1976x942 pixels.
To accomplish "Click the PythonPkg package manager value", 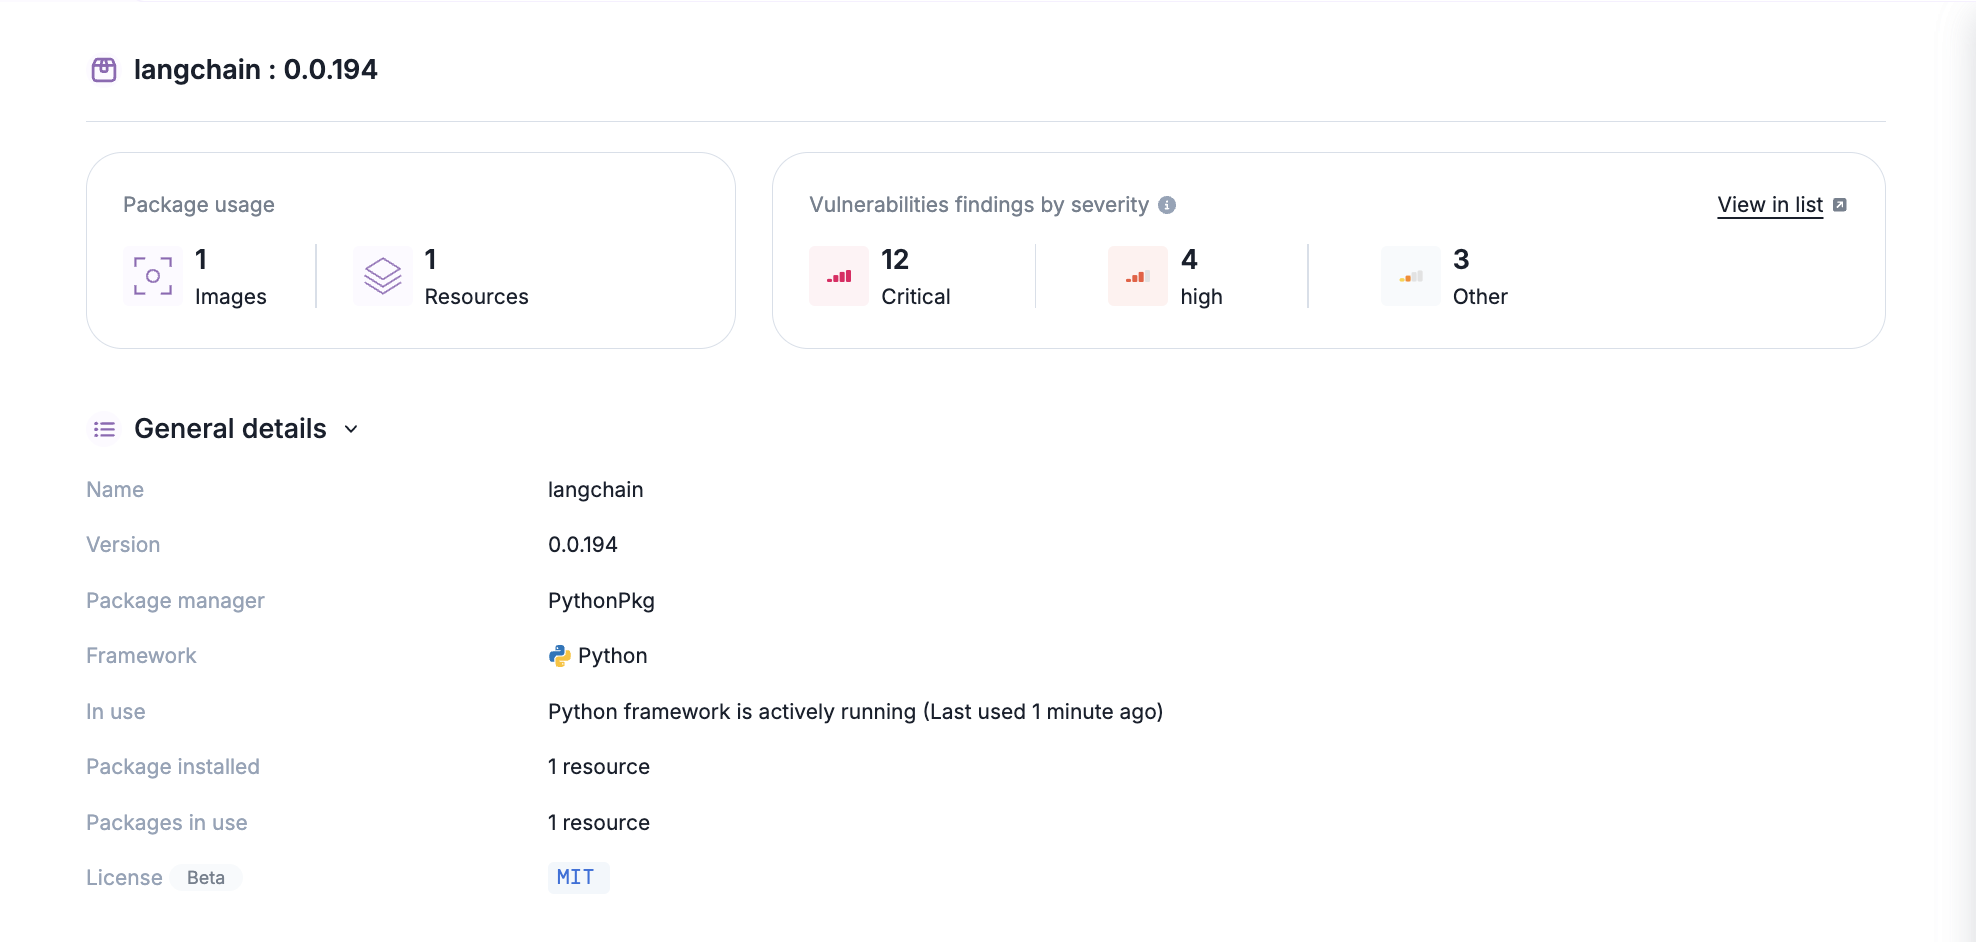I will coord(601,600).
